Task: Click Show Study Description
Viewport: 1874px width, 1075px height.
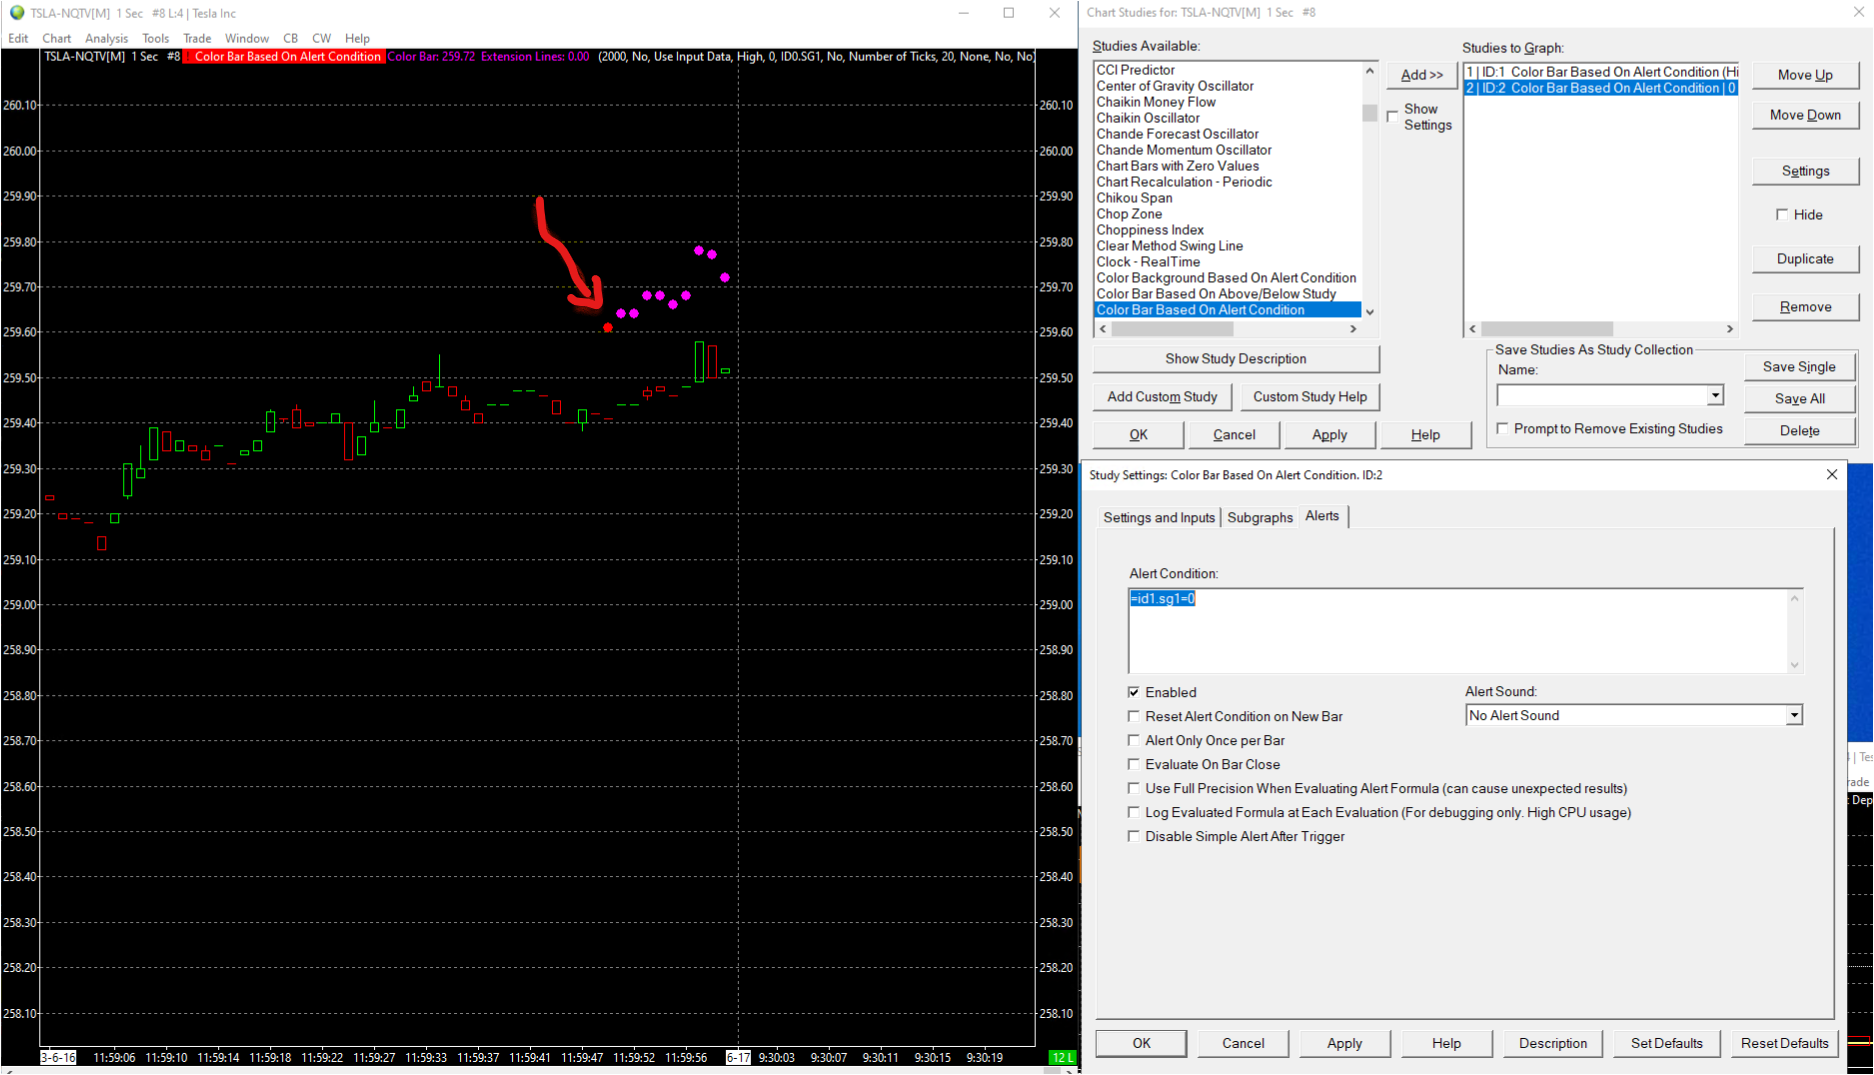Action: [1235, 359]
